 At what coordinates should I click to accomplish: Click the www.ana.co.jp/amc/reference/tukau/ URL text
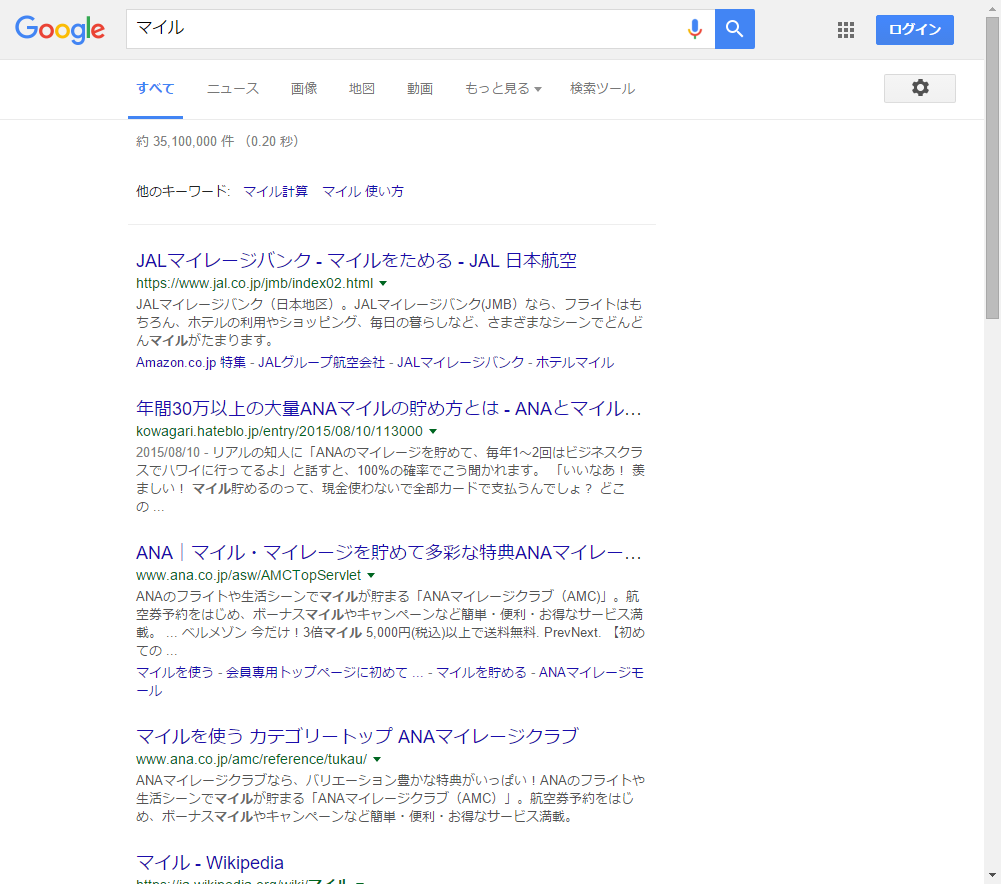pyautogui.click(x=252, y=760)
